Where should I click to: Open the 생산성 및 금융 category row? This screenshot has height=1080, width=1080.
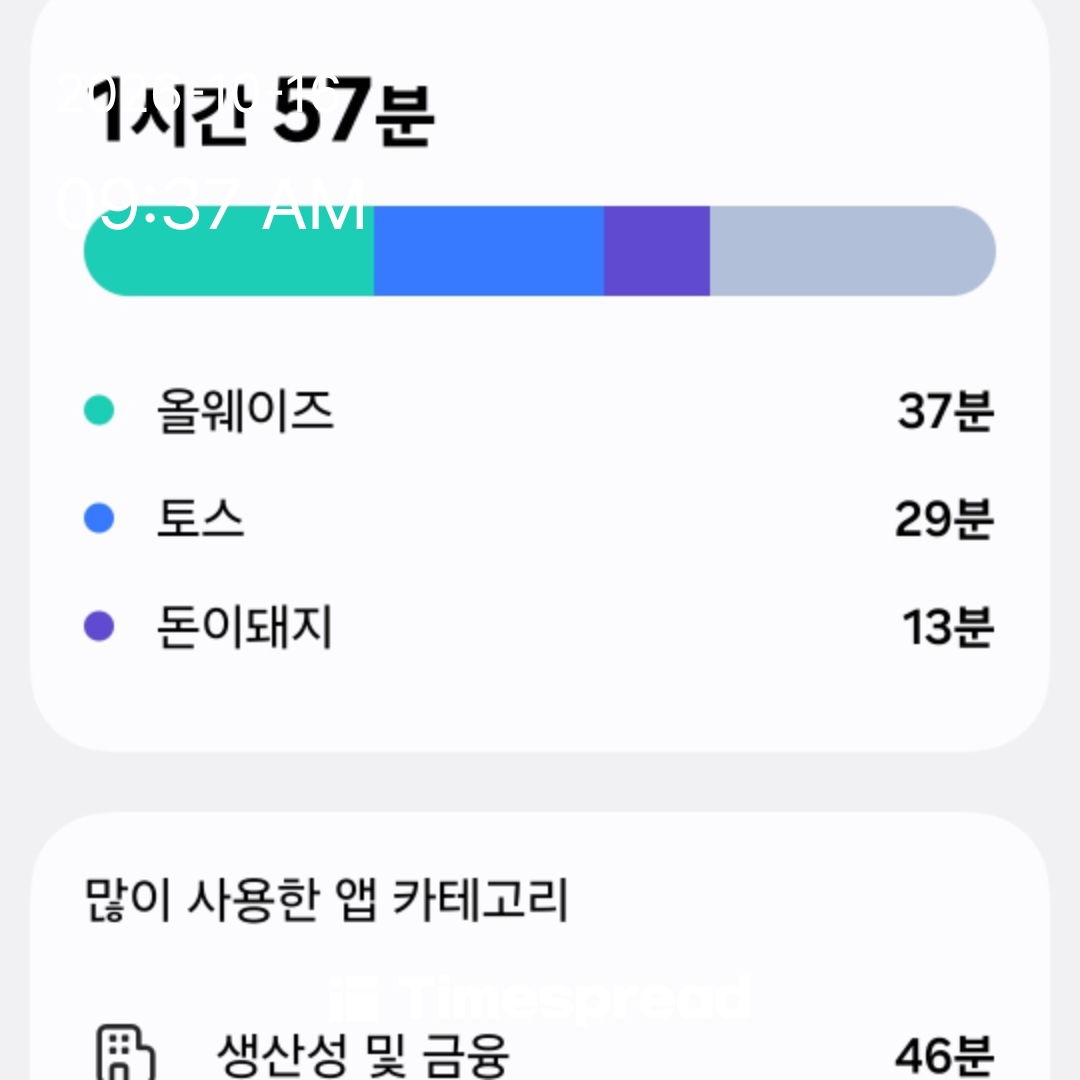[539, 1054]
